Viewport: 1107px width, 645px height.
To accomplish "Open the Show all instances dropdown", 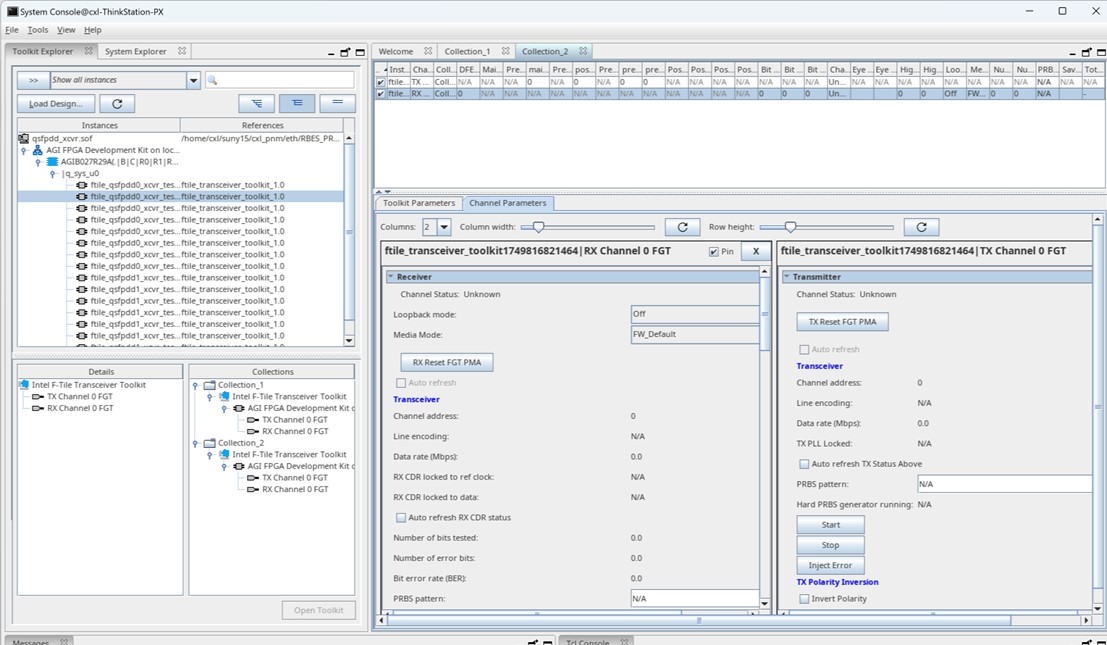I will click(x=193, y=80).
